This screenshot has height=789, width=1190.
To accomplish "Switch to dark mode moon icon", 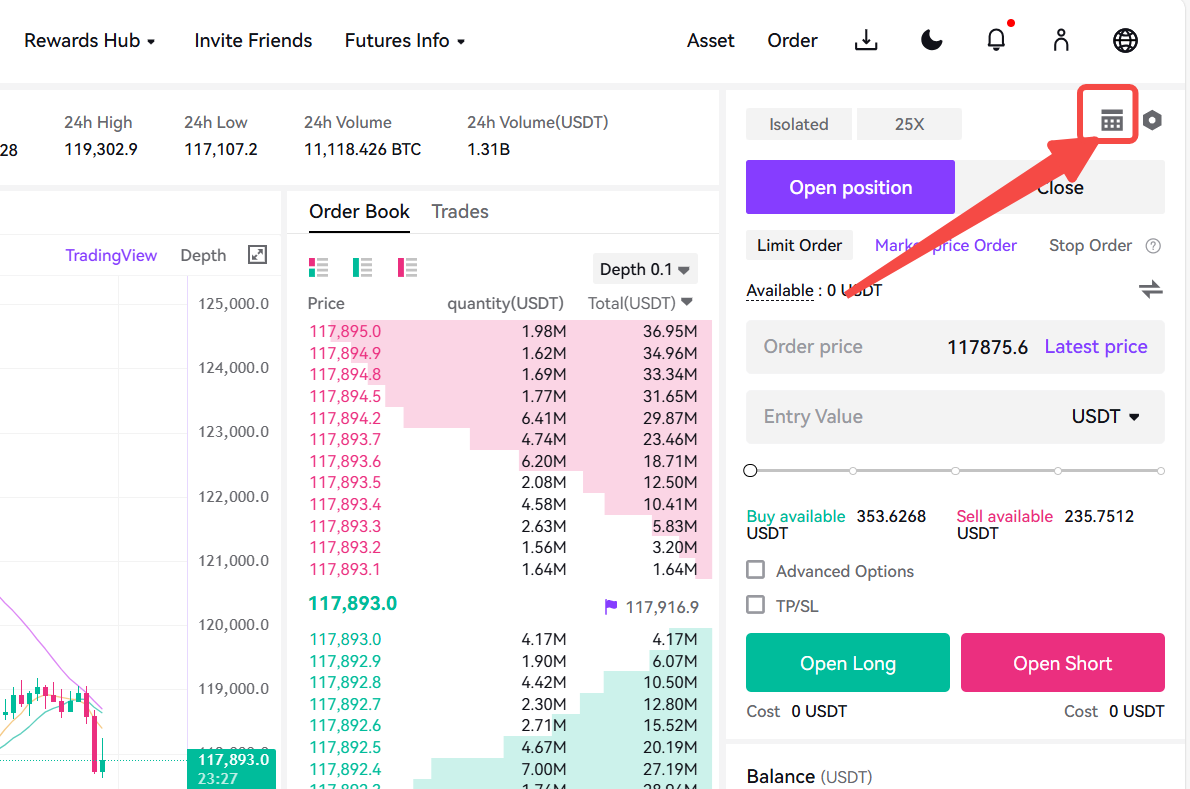I will pos(931,40).
